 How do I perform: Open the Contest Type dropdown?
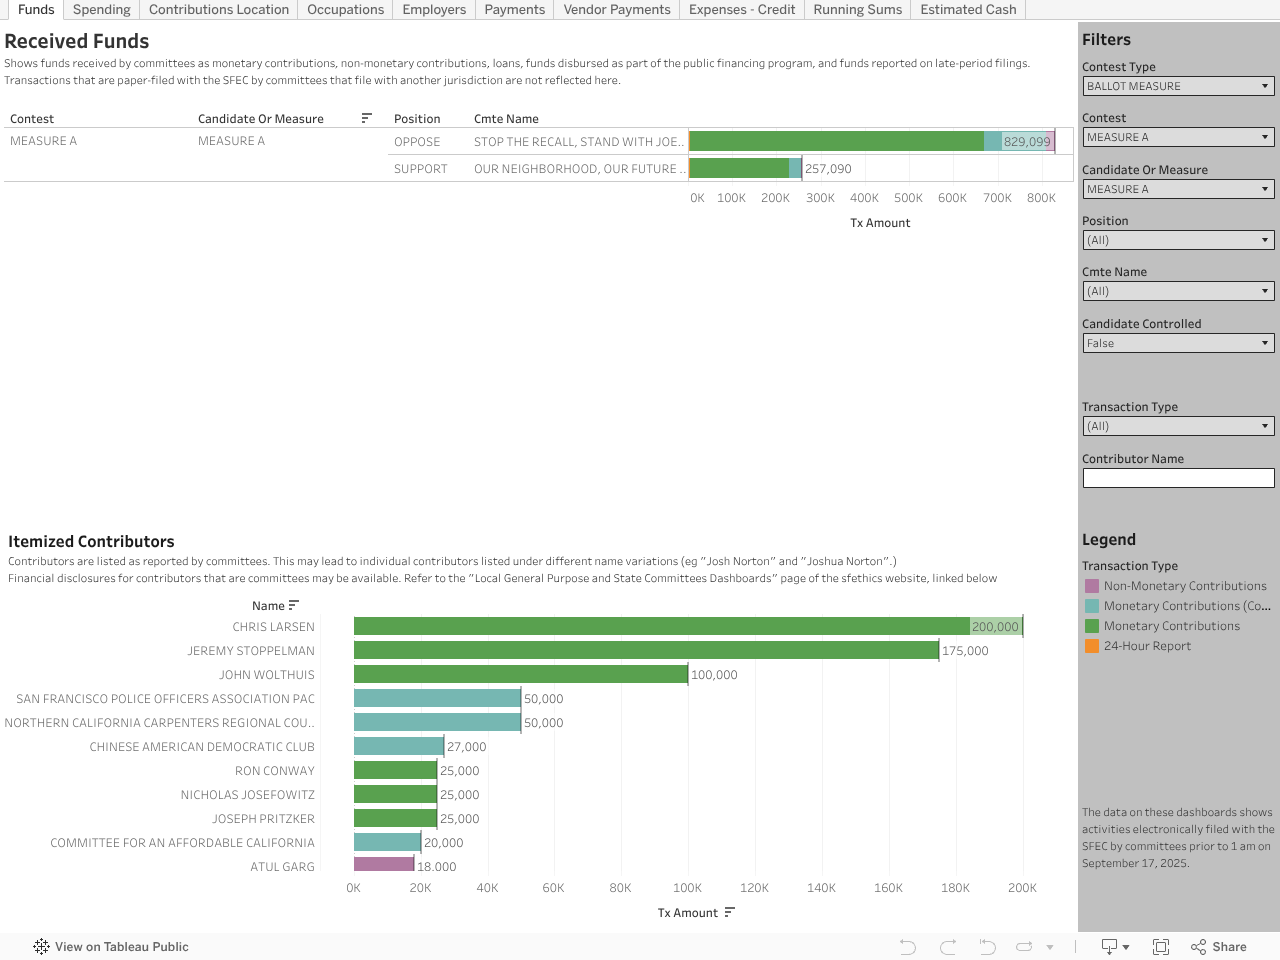(1178, 86)
